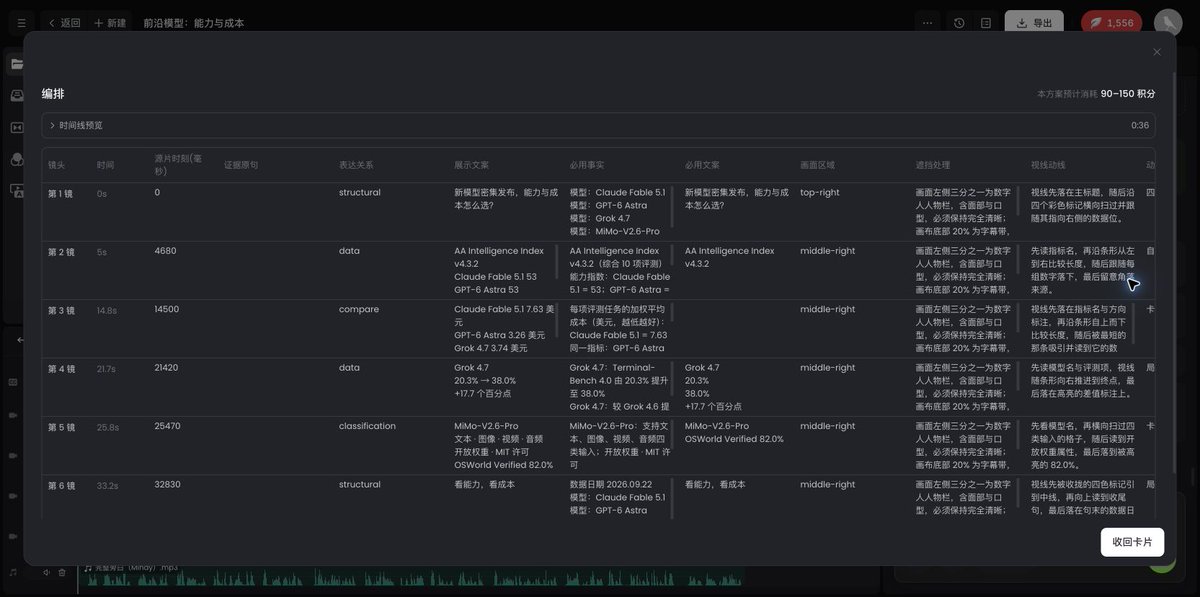
Task: Click the user avatar in the top bar
Action: pyautogui.click(x=1167, y=23)
